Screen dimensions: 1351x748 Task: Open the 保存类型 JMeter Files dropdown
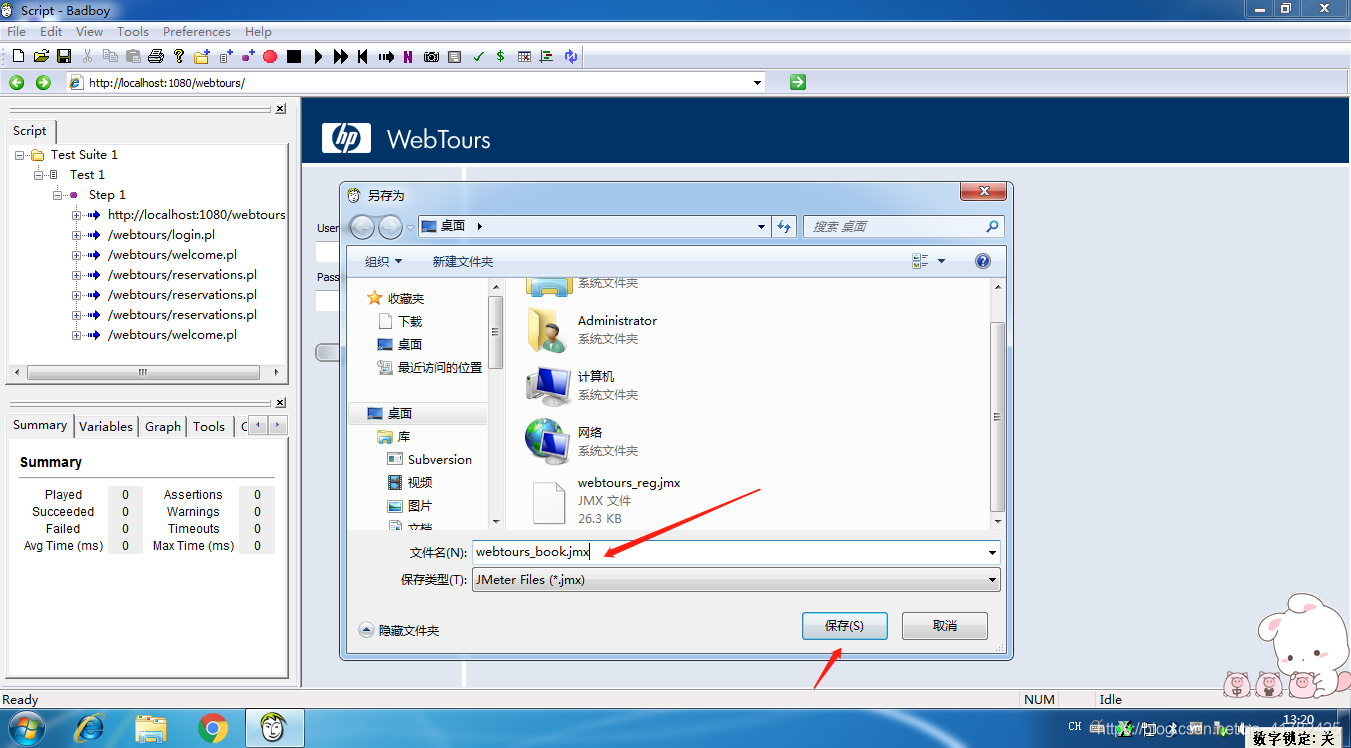click(x=992, y=579)
